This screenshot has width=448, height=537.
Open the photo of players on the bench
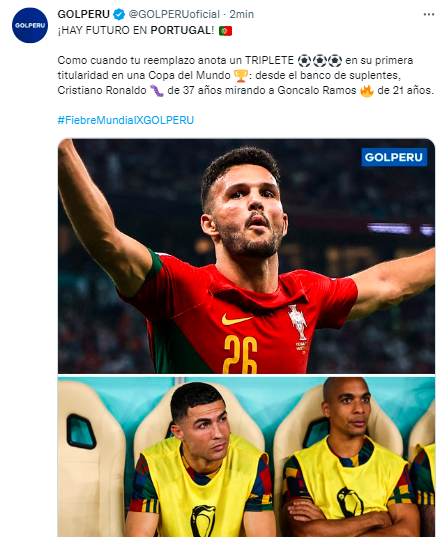tap(246, 457)
